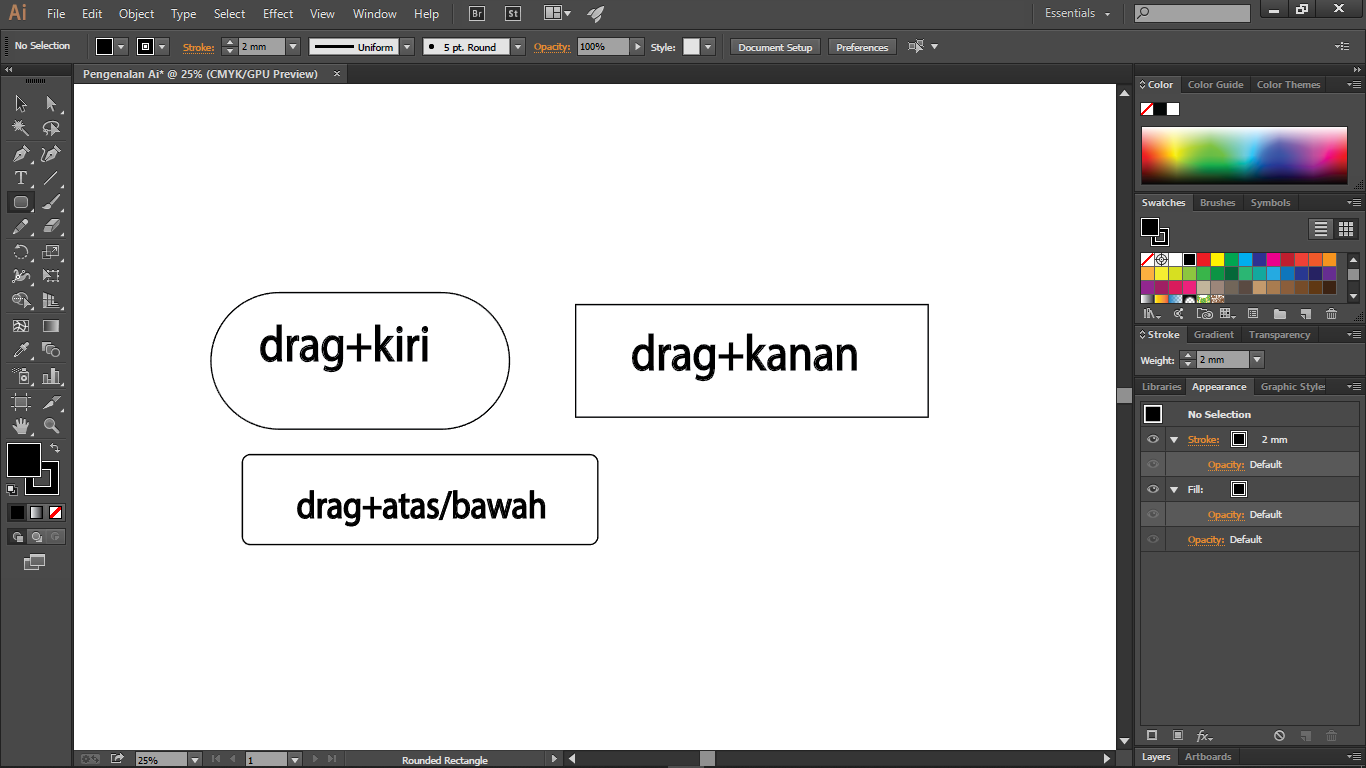1366x768 pixels.
Task: Switch Swatches panel to thumbnail view
Action: [x=1346, y=229]
